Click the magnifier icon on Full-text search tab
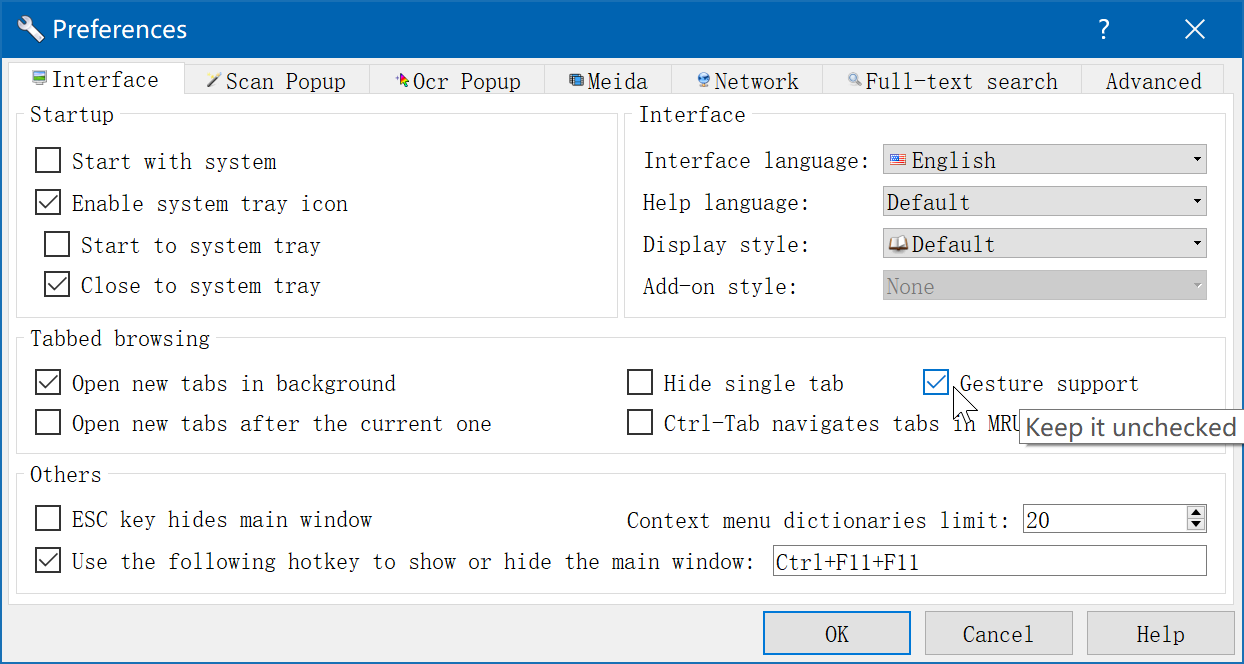Viewport: 1244px width, 664px height. click(855, 80)
